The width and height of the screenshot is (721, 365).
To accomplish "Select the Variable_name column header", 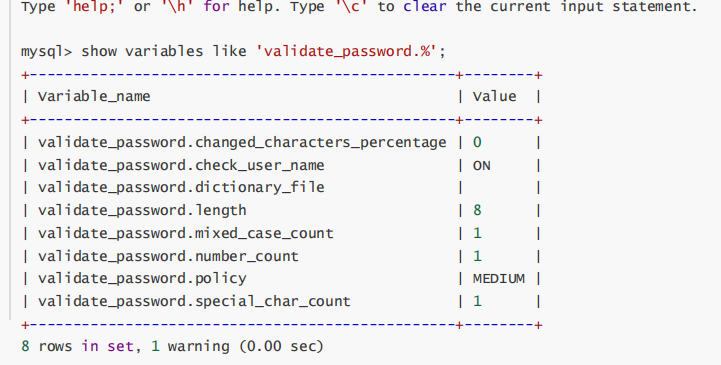I will [94, 97].
